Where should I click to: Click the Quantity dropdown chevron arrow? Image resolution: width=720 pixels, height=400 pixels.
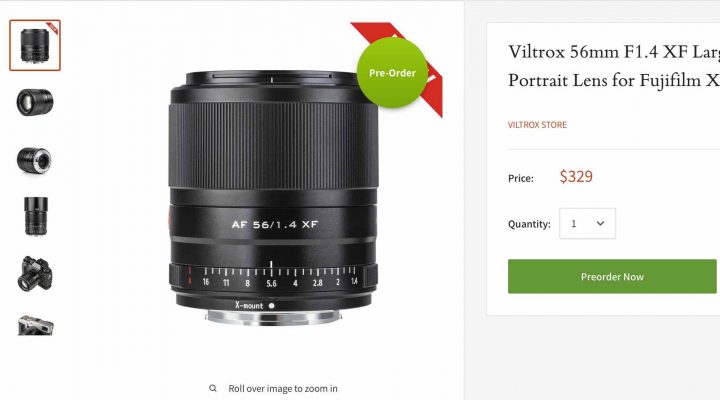(x=600, y=224)
